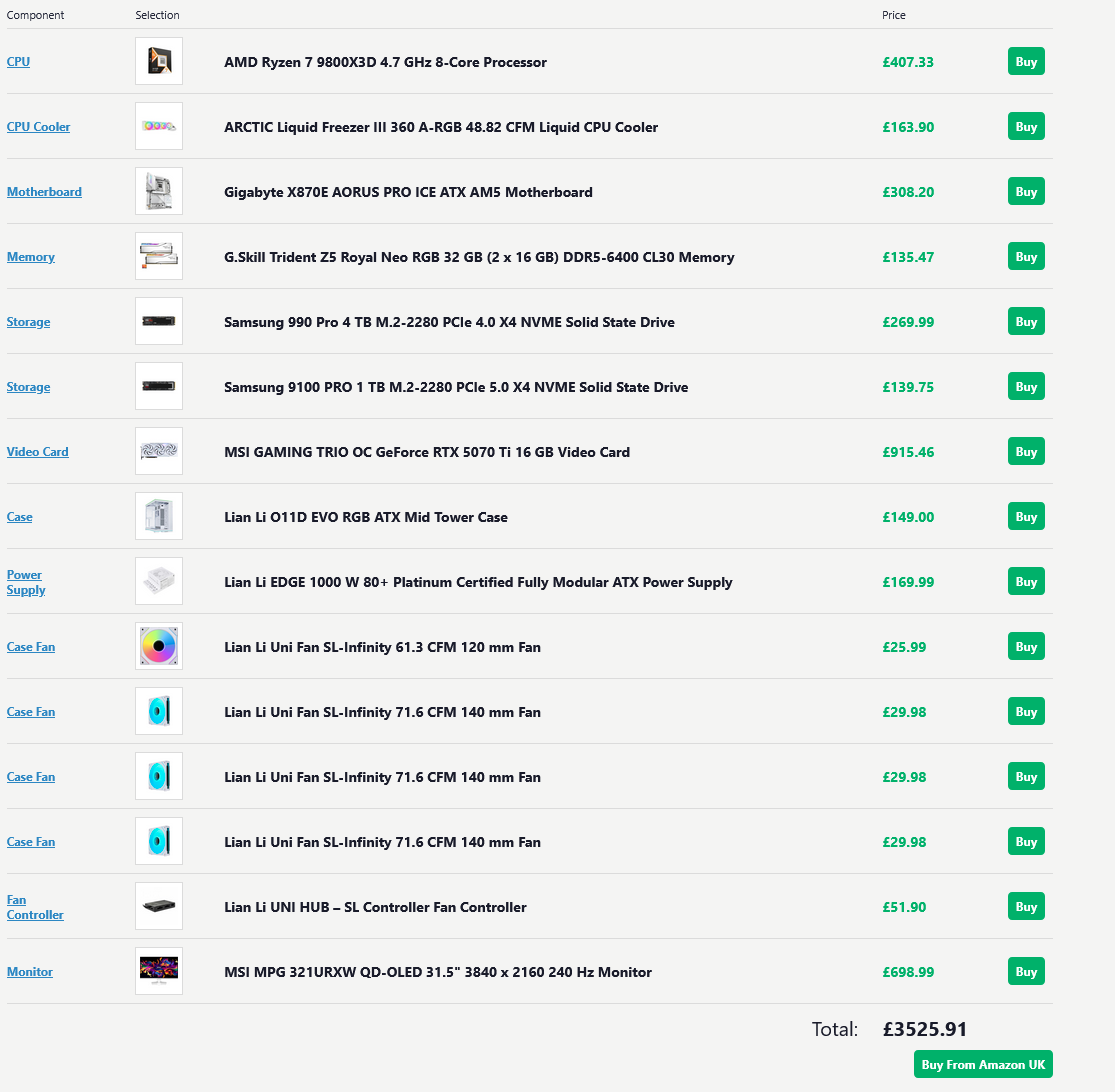Click the £698.99 monitor price
The height and width of the screenshot is (1092, 1115).
[x=908, y=973]
